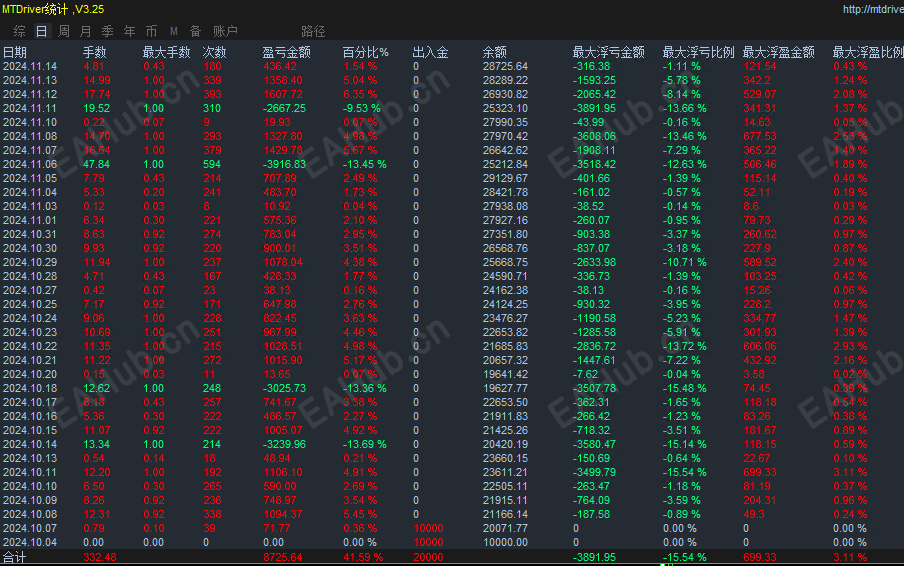Screen dimensions: 904x566
Task: Select the balance 24590.71
Action: pyautogui.click(x=505, y=277)
